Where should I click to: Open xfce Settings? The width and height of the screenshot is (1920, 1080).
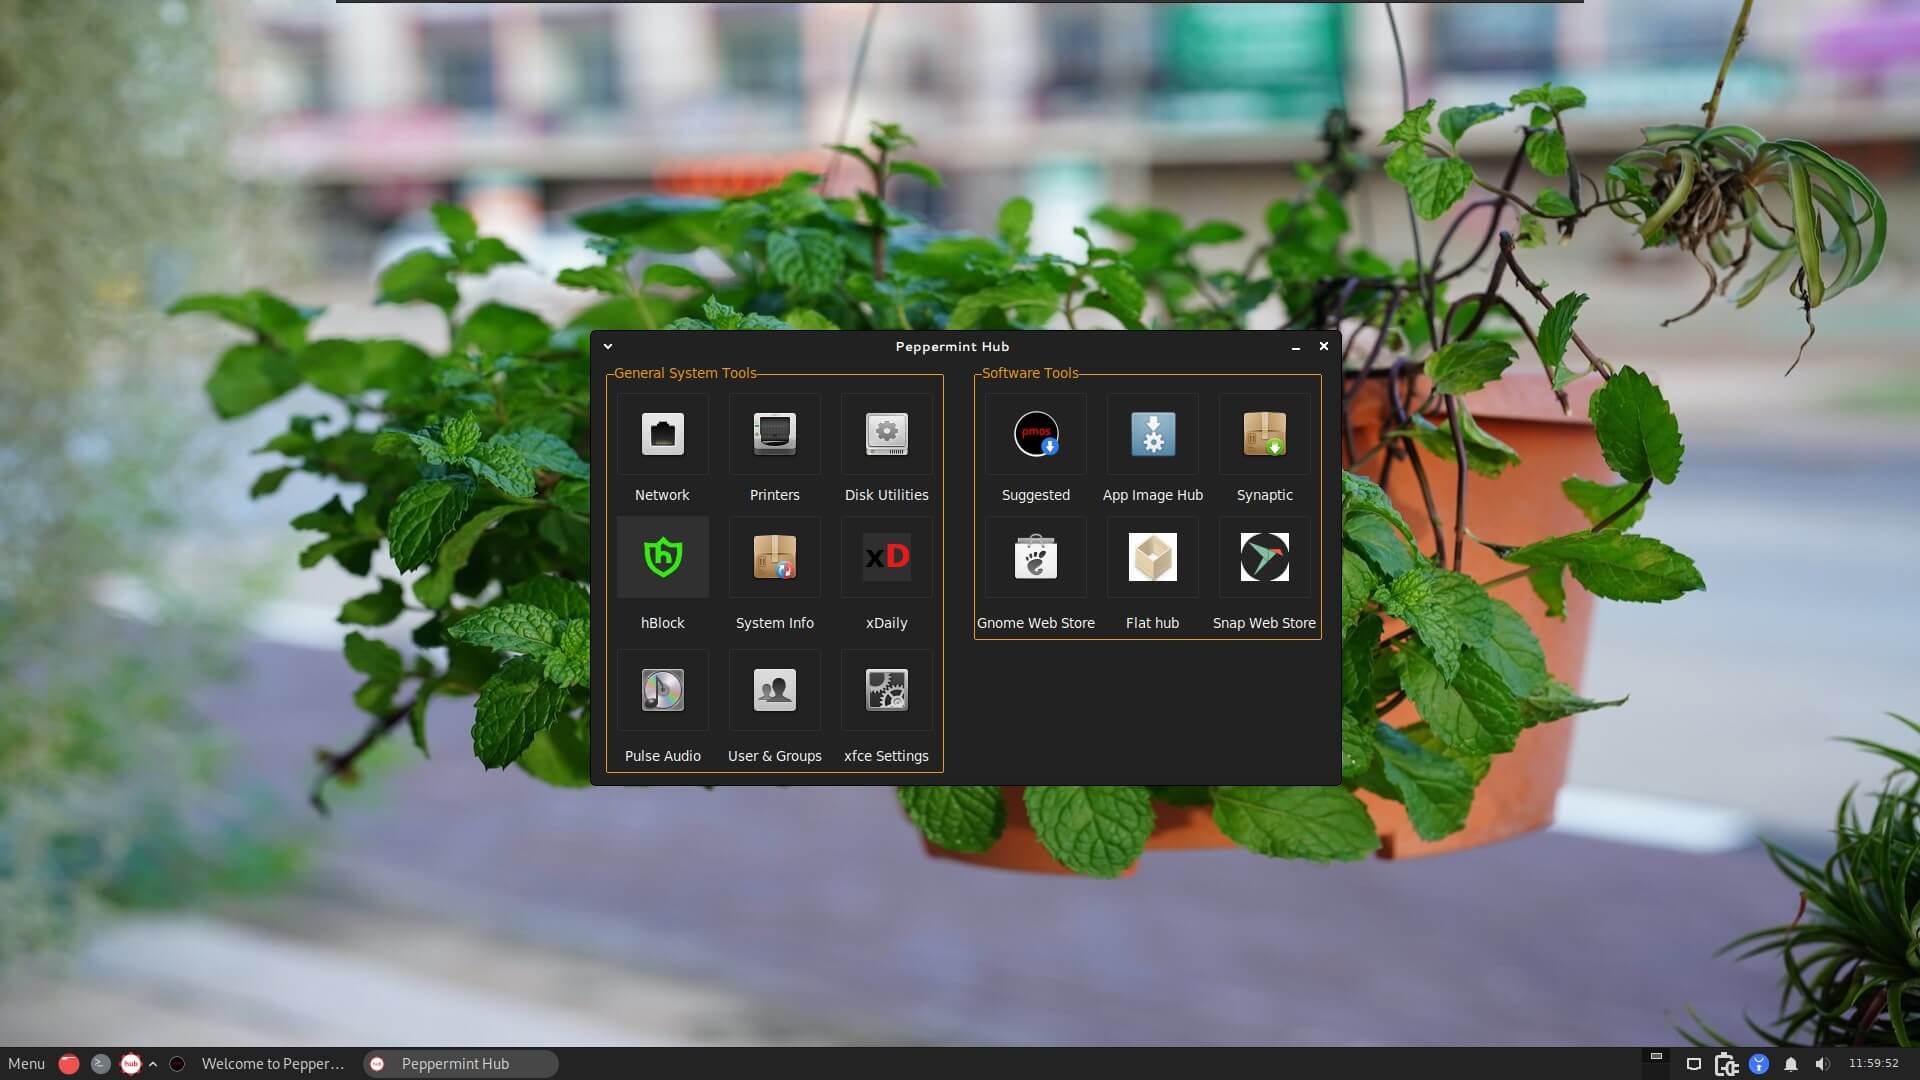click(x=886, y=690)
